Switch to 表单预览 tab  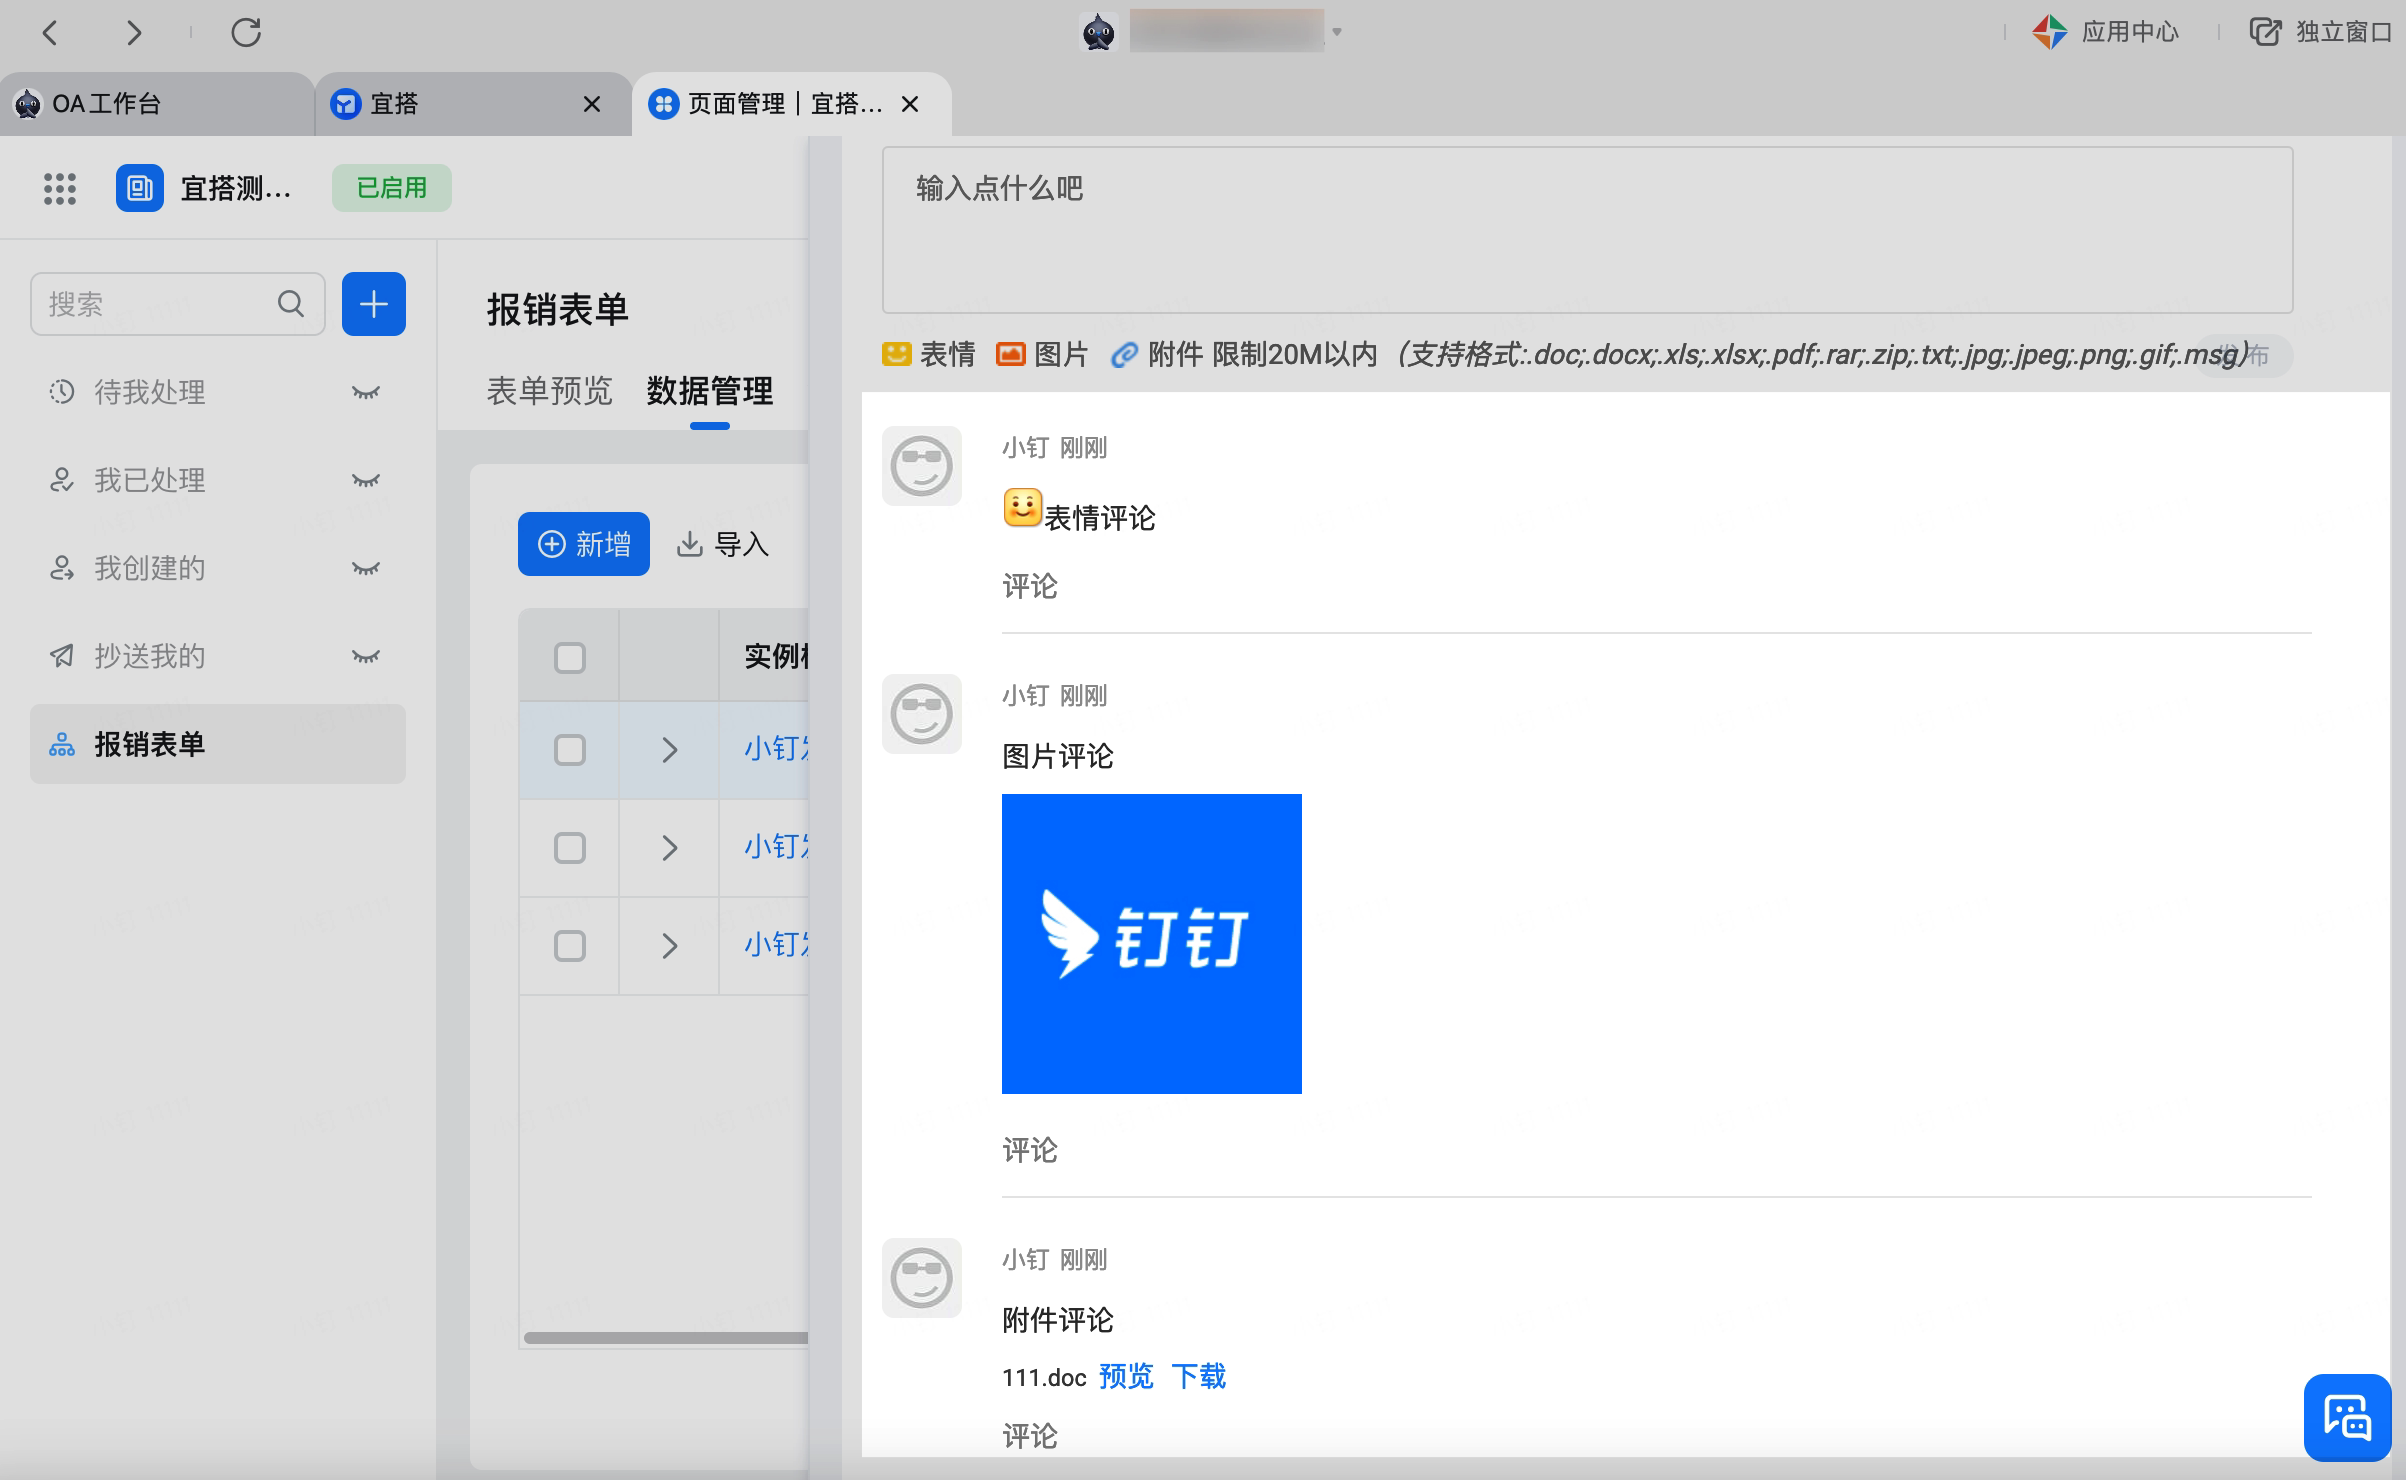[549, 391]
